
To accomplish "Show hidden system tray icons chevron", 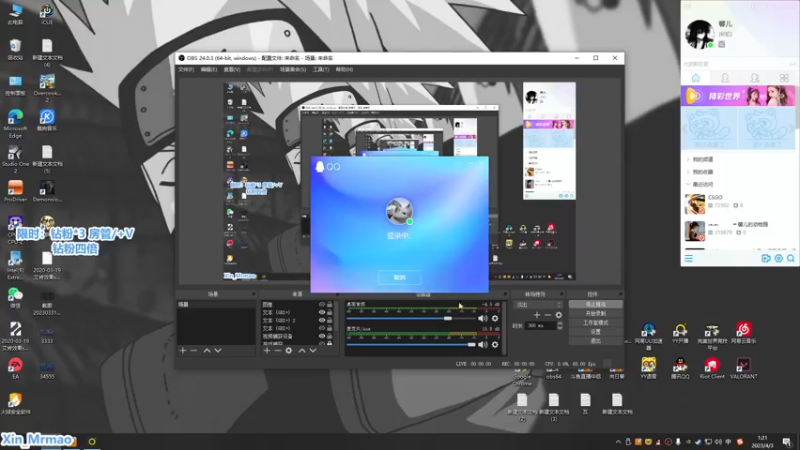I will click(x=618, y=442).
